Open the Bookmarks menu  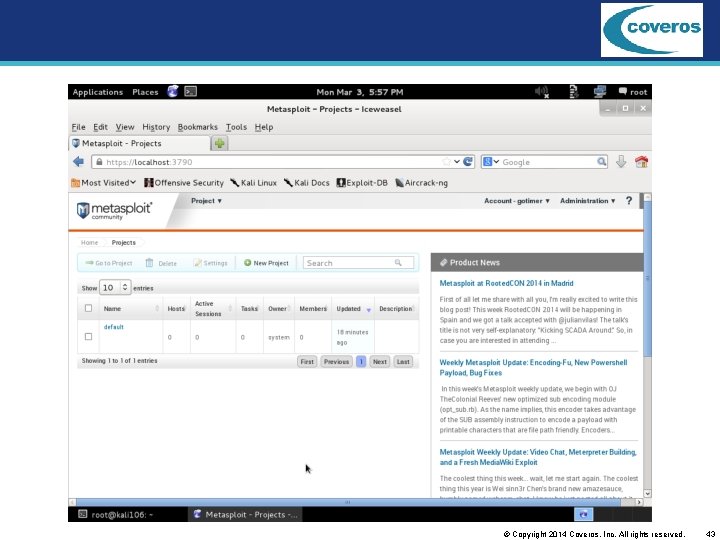click(197, 127)
